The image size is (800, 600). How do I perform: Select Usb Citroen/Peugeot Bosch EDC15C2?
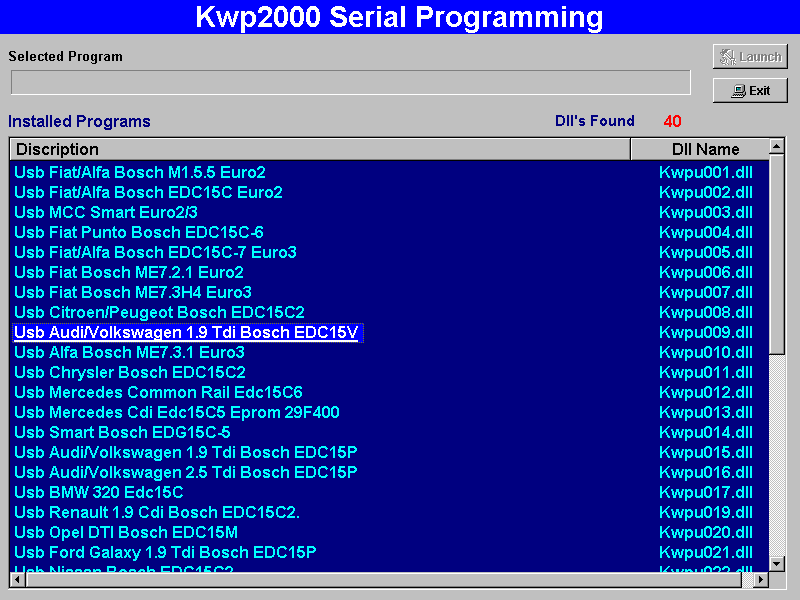(x=159, y=312)
